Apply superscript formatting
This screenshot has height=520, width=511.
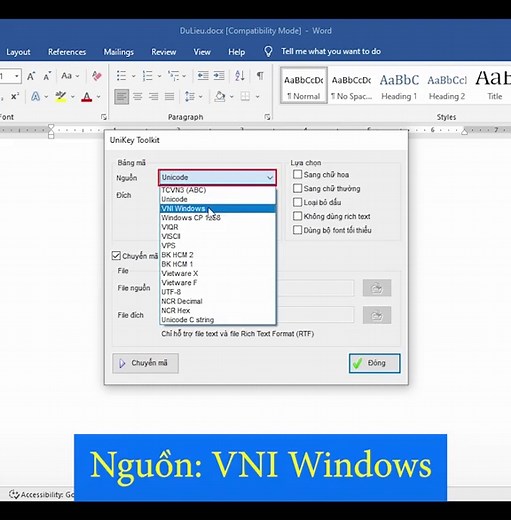(x=15, y=97)
